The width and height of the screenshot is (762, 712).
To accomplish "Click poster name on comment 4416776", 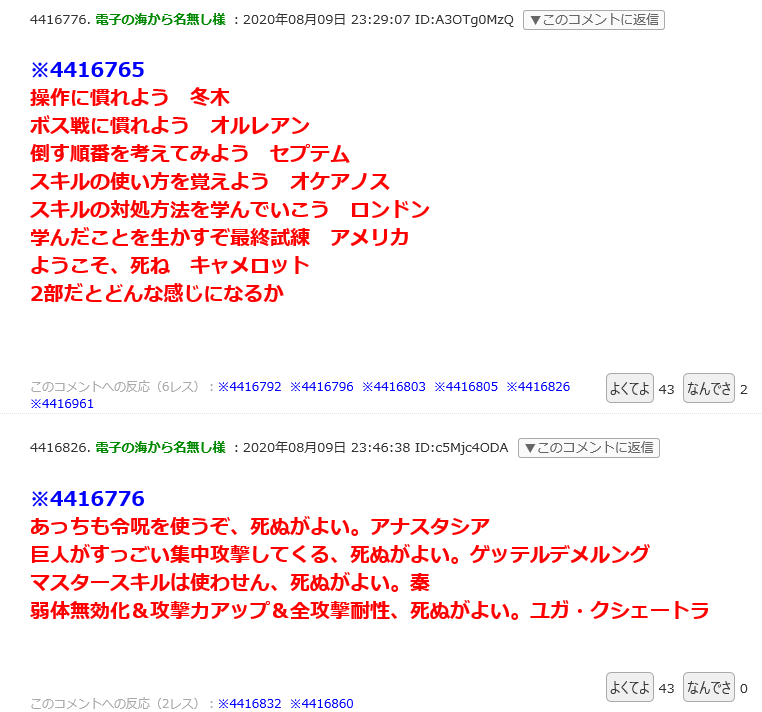I will pyautogui.click(x=160, y=20).
